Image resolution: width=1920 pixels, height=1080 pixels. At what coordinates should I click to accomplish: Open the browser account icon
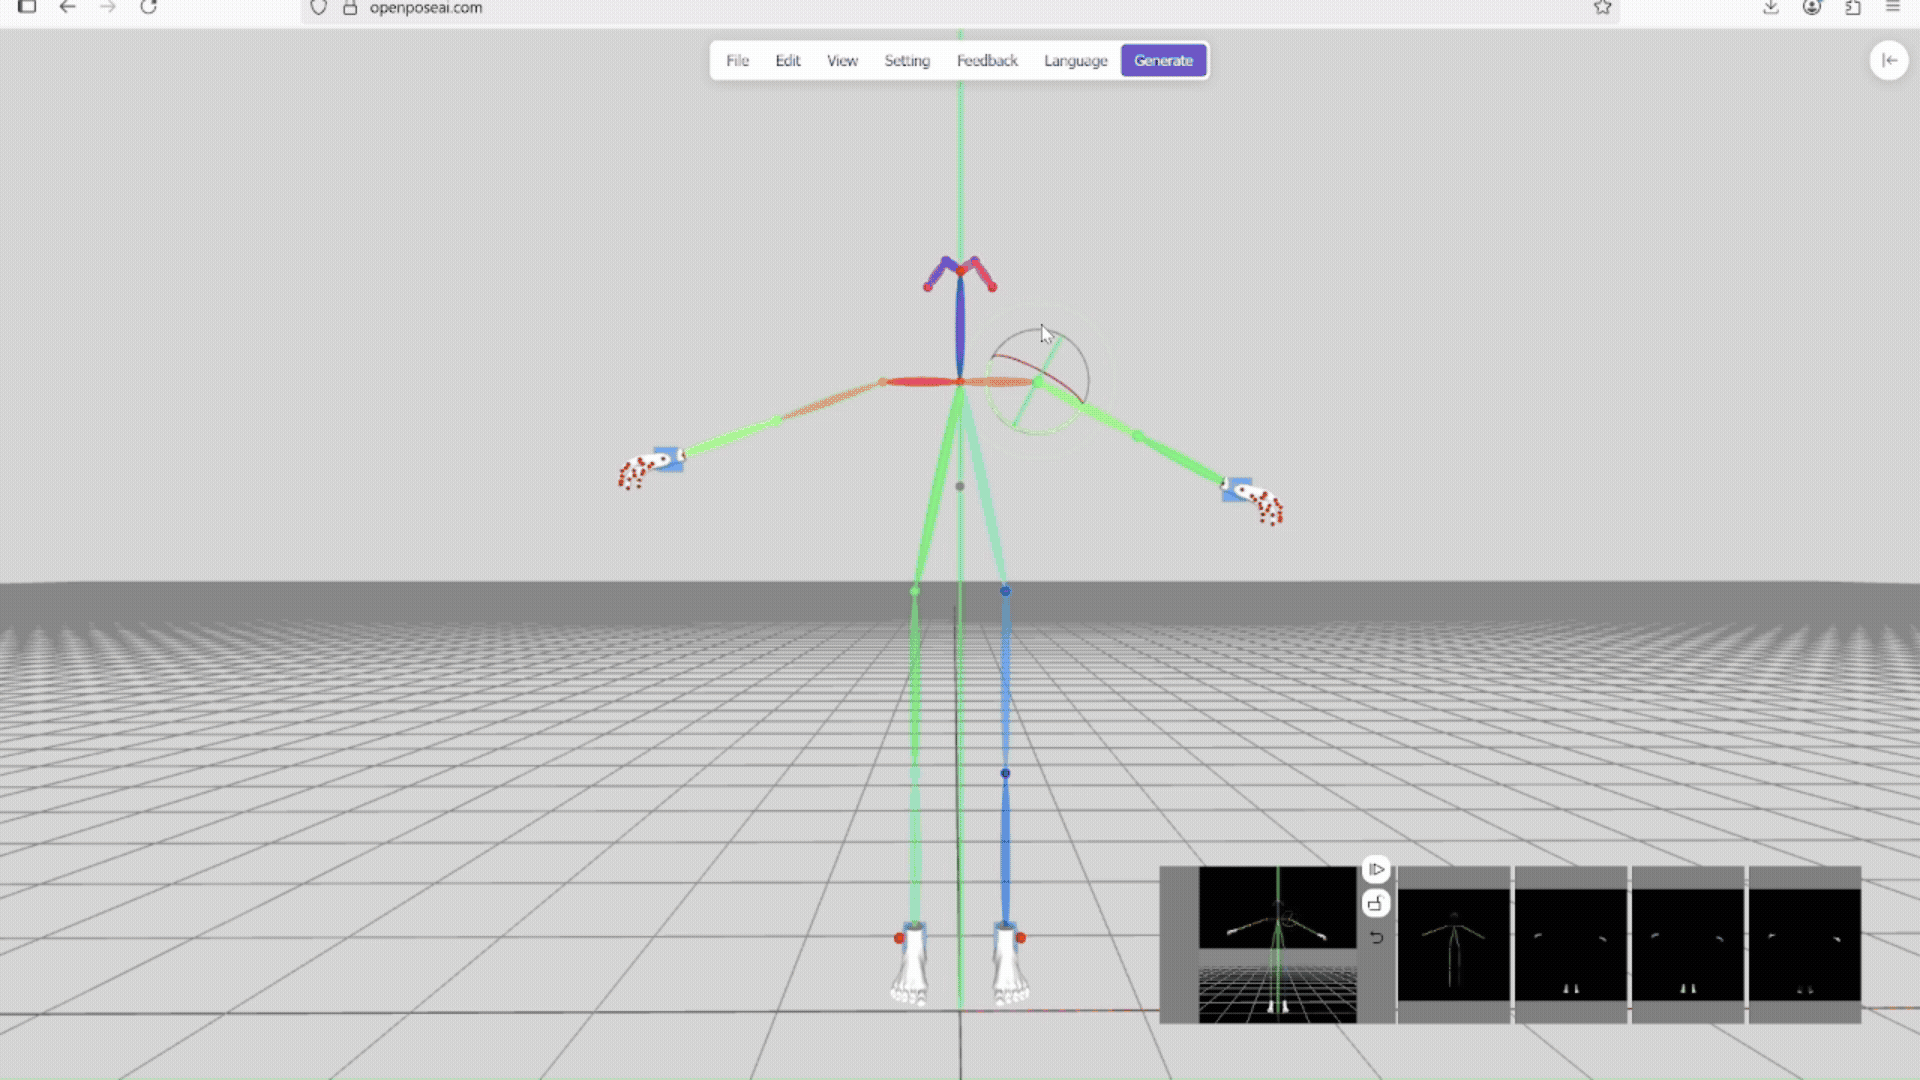1812,8
